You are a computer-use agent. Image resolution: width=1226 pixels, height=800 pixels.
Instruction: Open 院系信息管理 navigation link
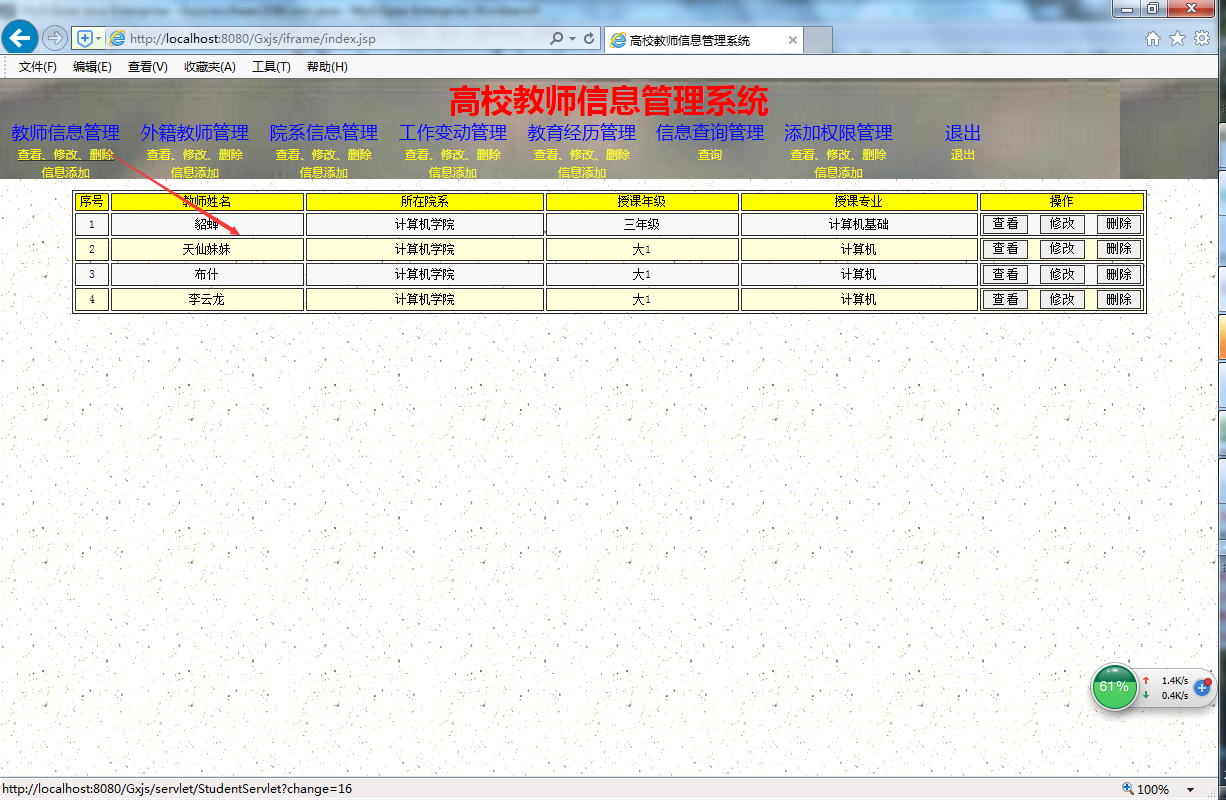(323, 132)
